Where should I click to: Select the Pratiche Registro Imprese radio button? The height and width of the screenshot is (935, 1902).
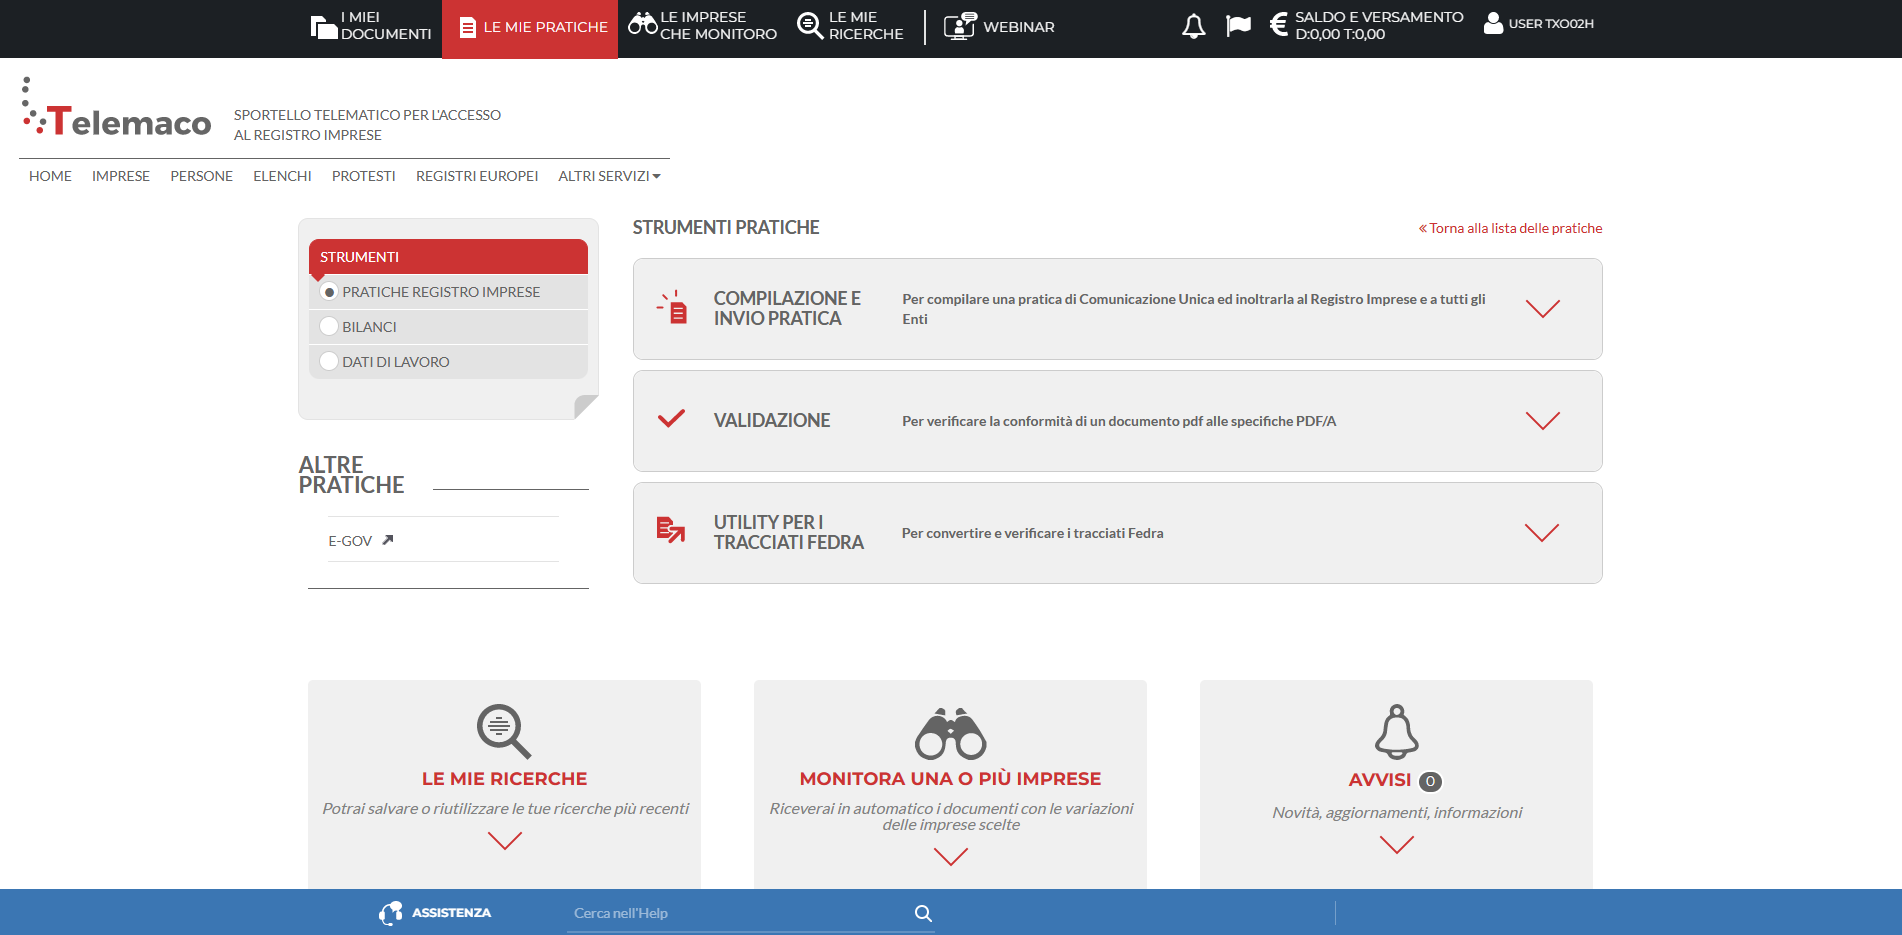[x=329, y=292]
